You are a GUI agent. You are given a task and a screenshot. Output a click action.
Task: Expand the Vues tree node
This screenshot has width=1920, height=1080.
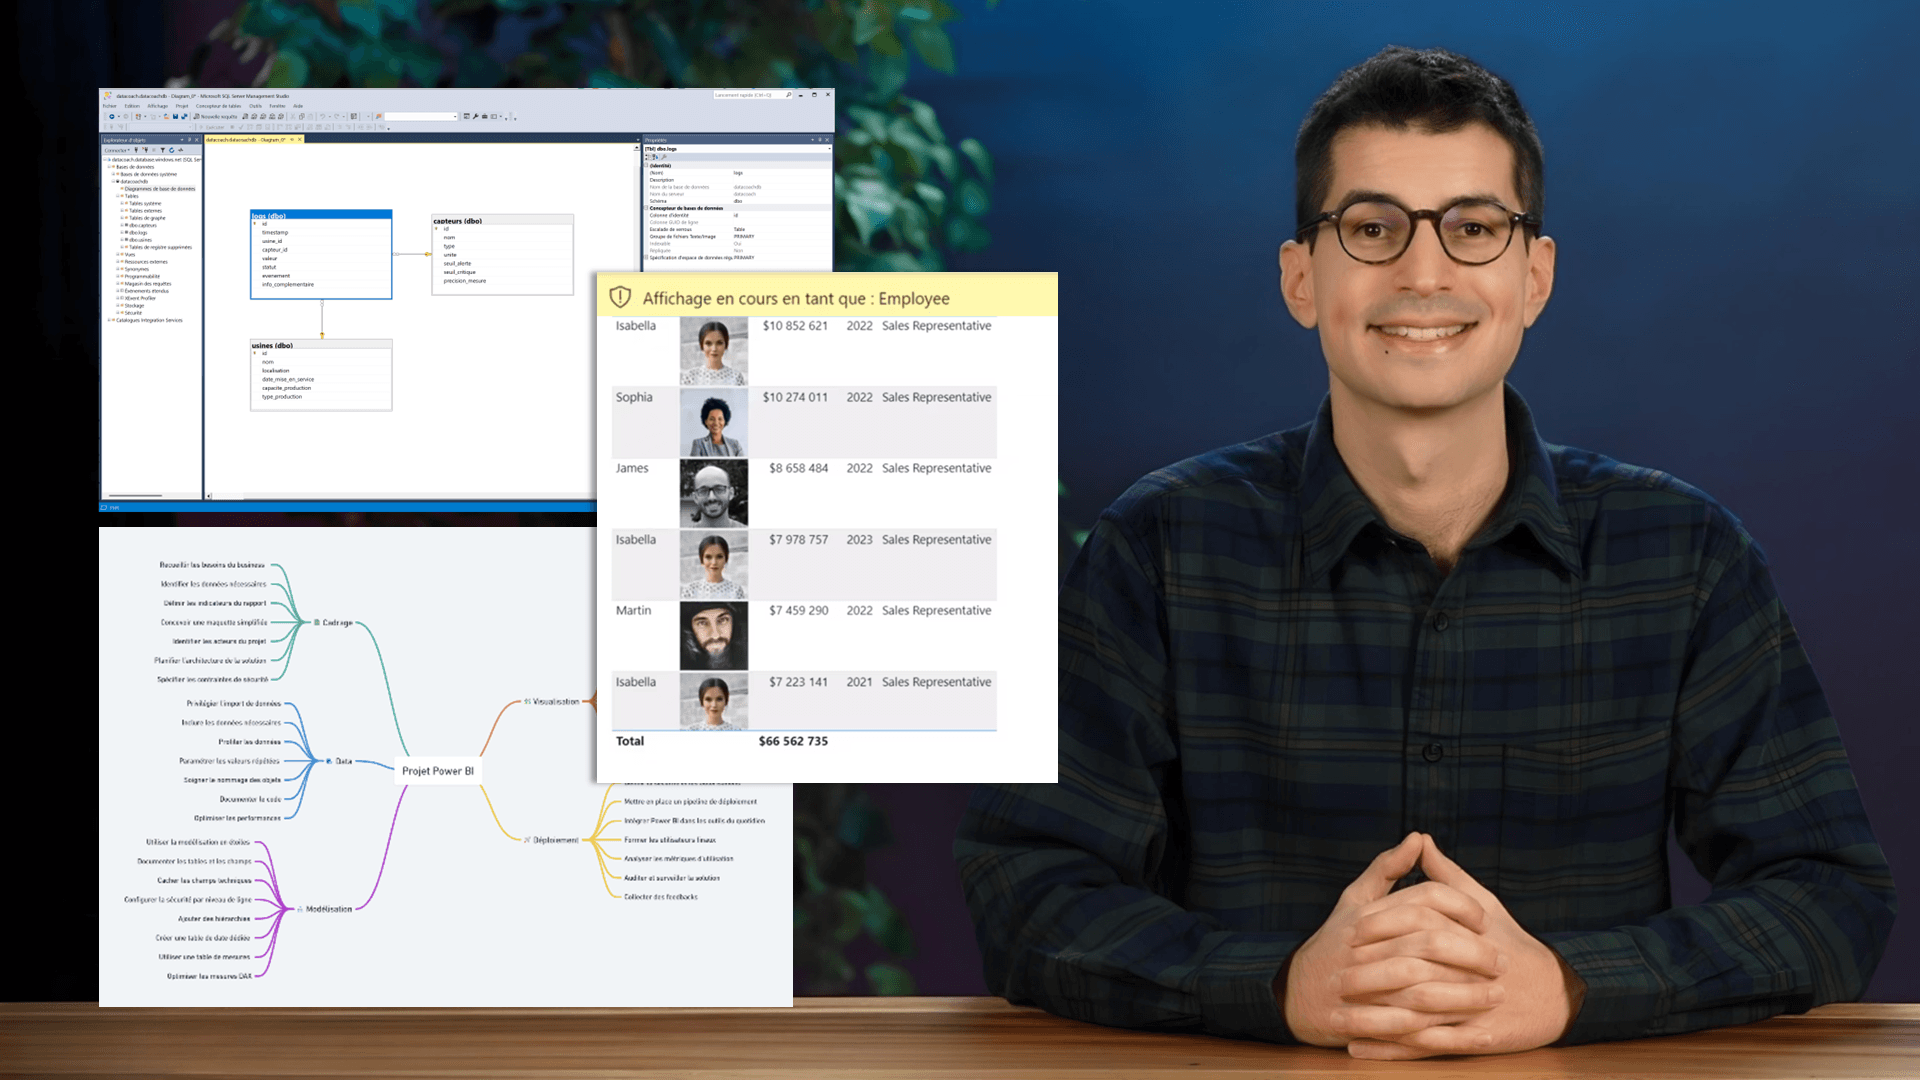(117, 254)
